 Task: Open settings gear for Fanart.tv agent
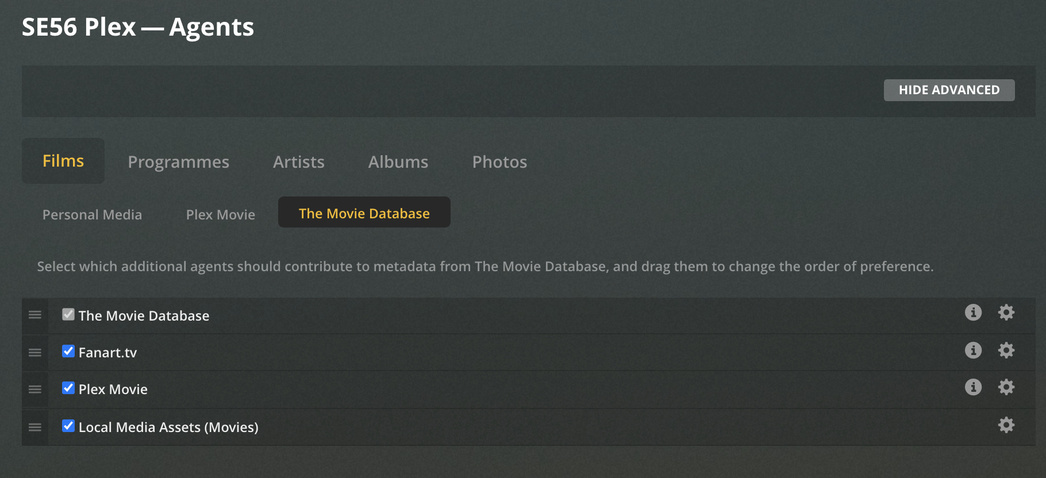click(1006, 350)
